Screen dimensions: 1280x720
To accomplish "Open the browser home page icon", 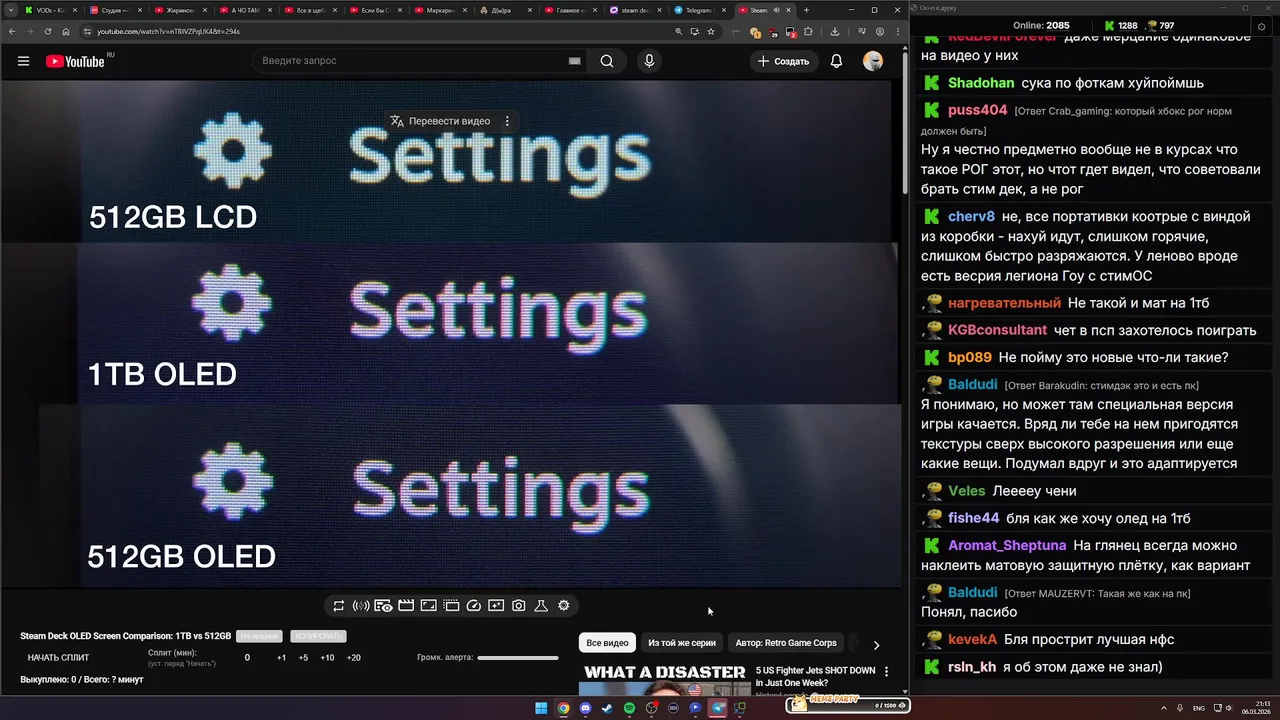I will coord(66,31).
